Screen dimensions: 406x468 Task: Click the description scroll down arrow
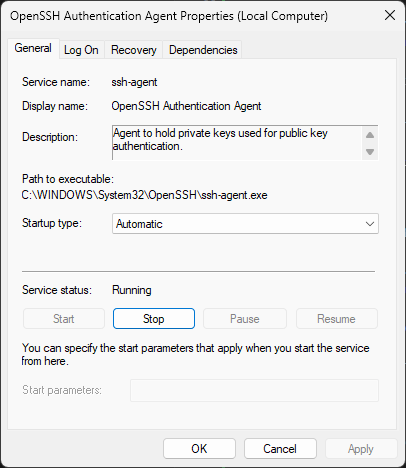click(370, 152)
